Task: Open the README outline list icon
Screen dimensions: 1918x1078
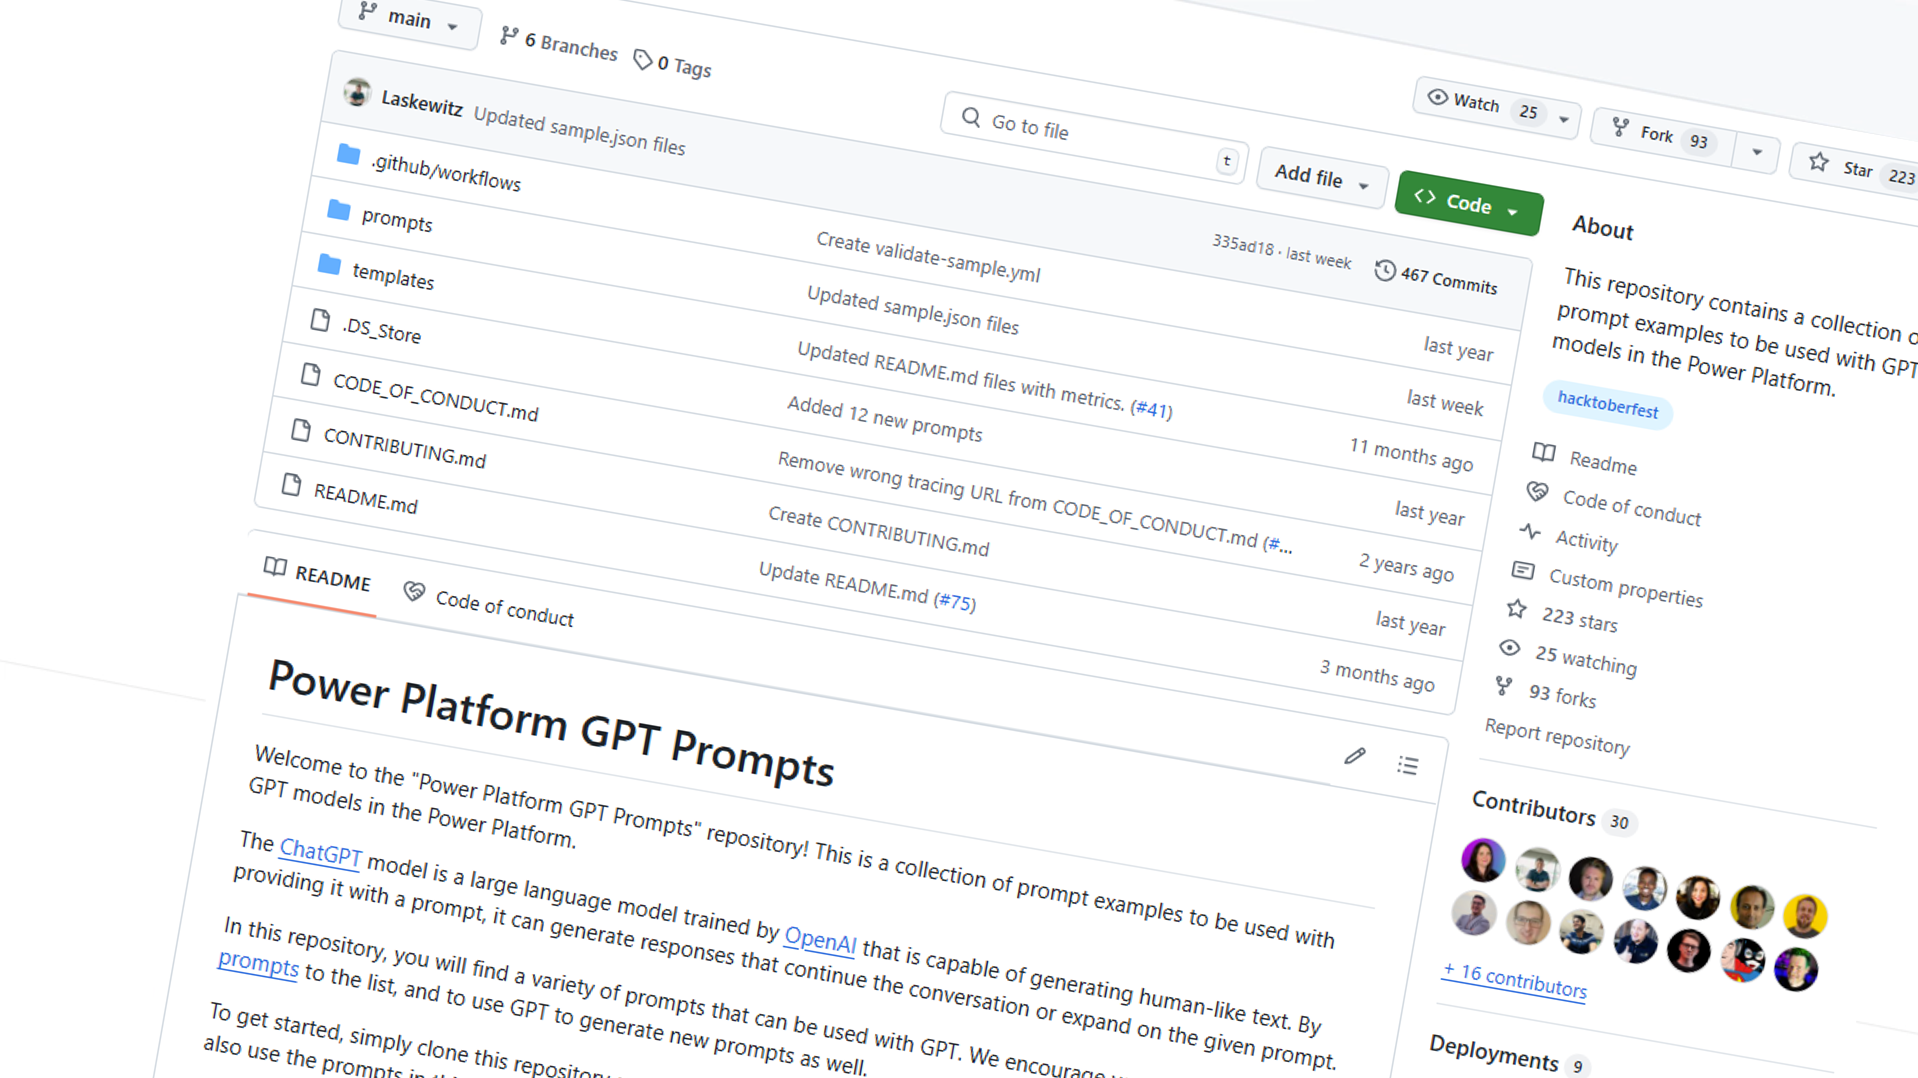Action: point(1407,765)
